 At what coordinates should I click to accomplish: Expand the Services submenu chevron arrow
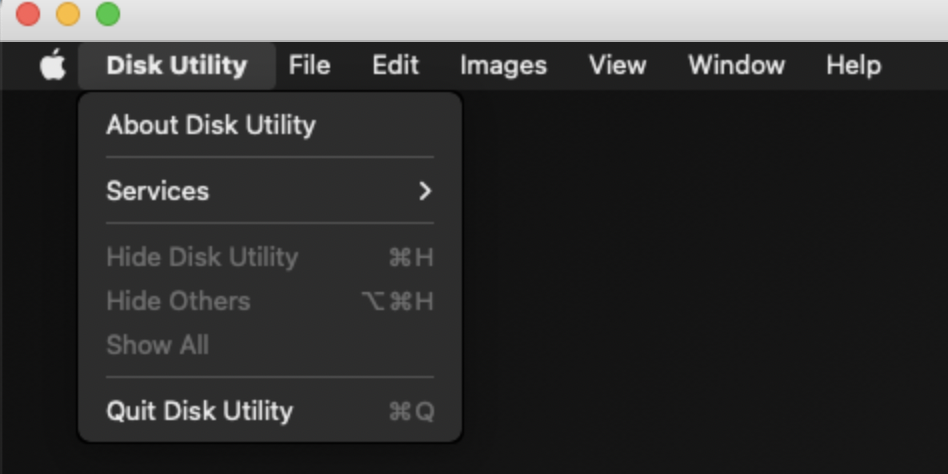point(425,191)
